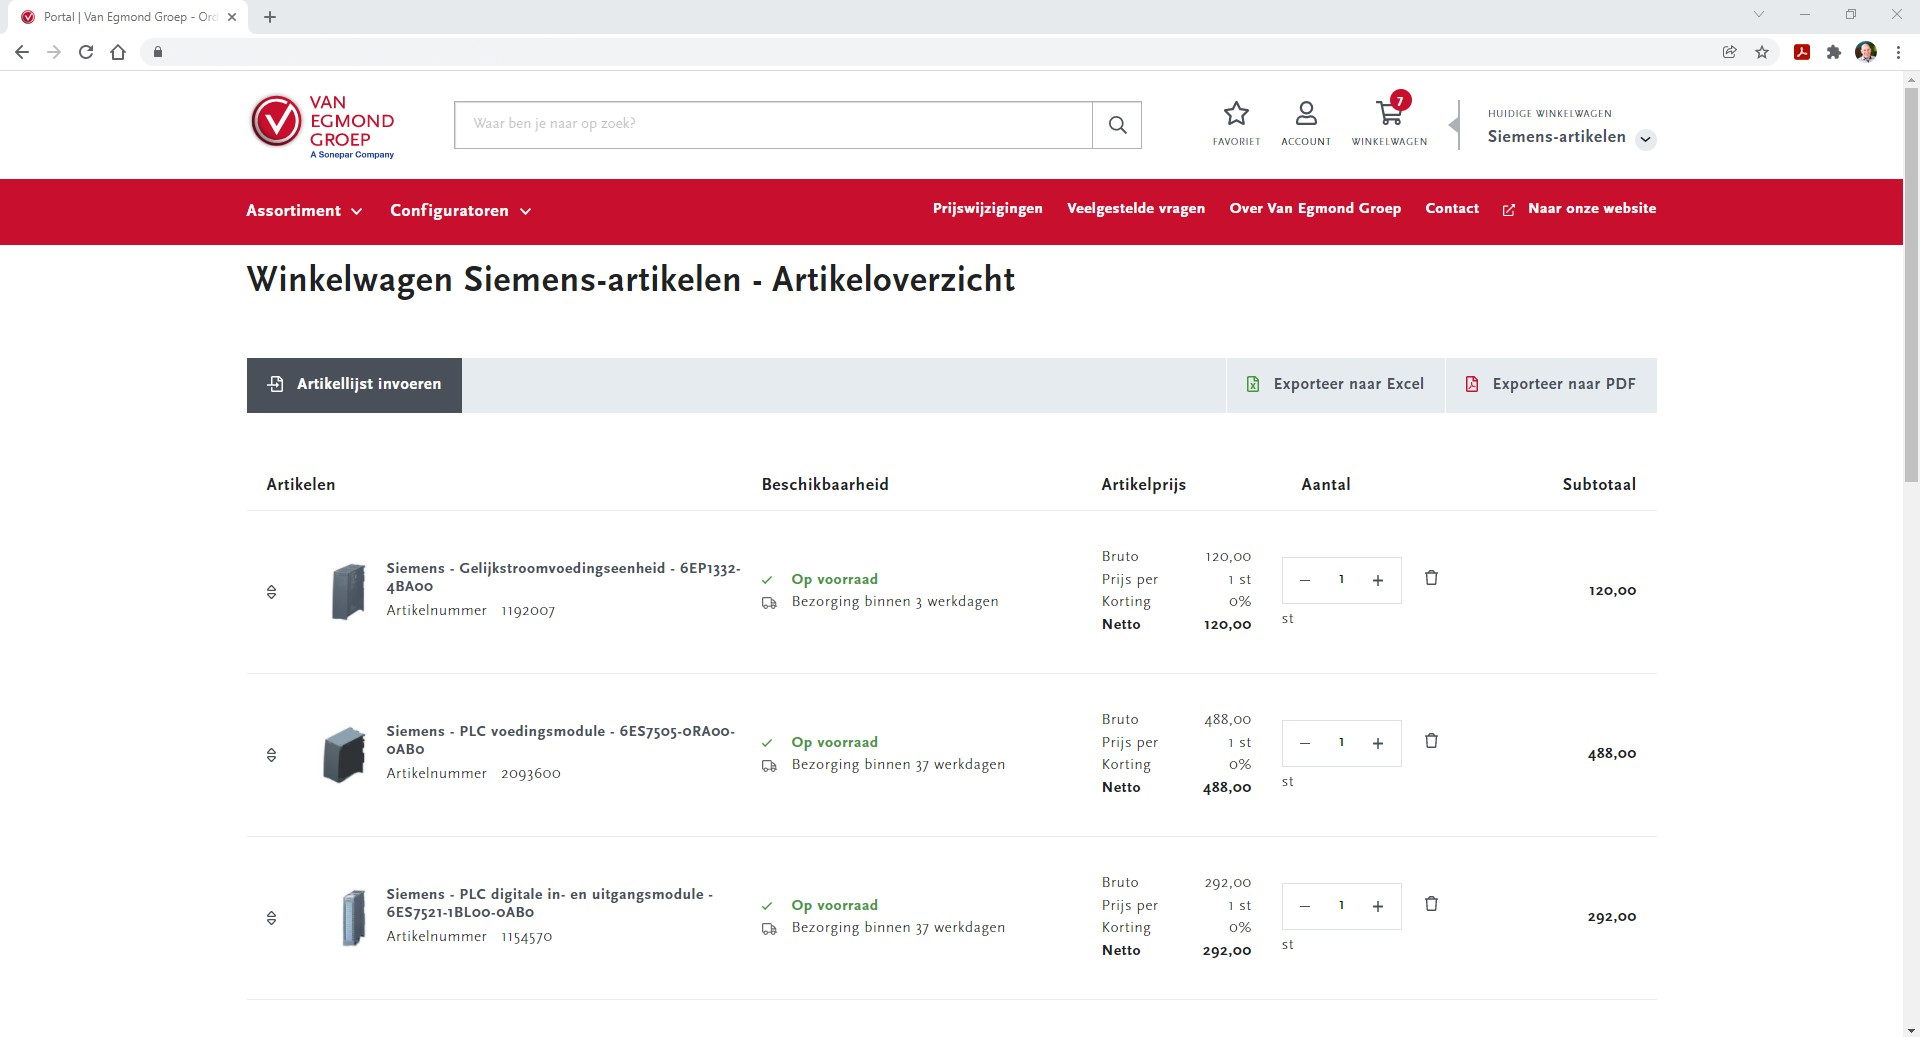1920x1037 pixels.
Task: Select article number 2093600 text
Action: click(531, 773)
